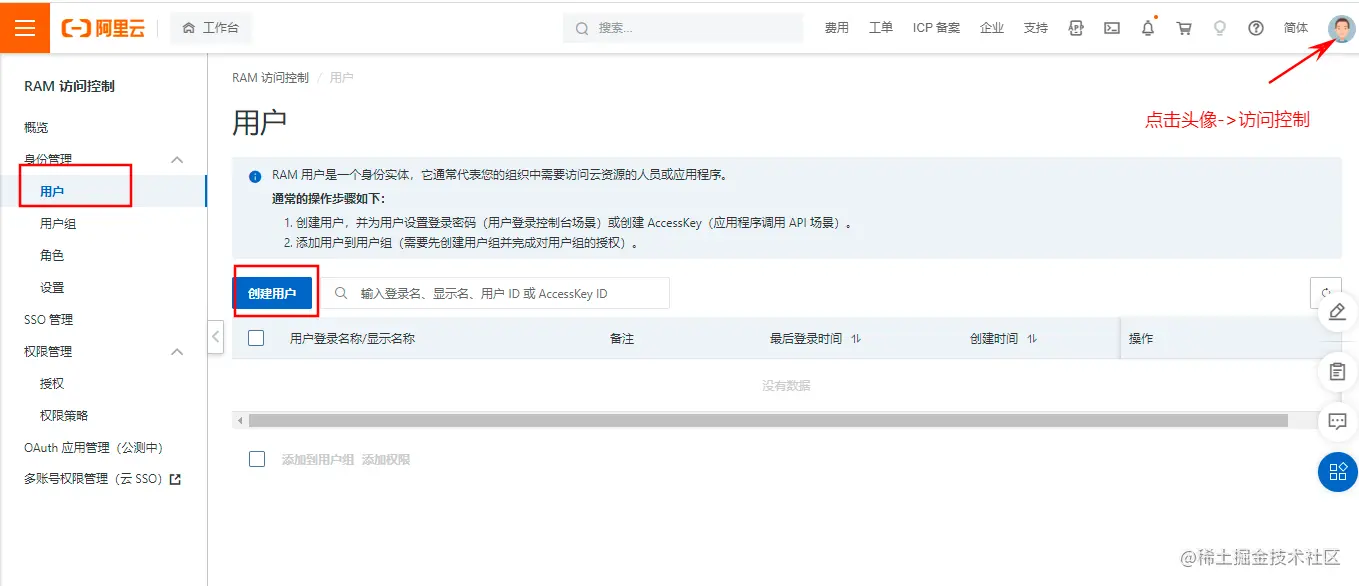
Task: Click the user avatar in top right
Action: coord(1341,28)
